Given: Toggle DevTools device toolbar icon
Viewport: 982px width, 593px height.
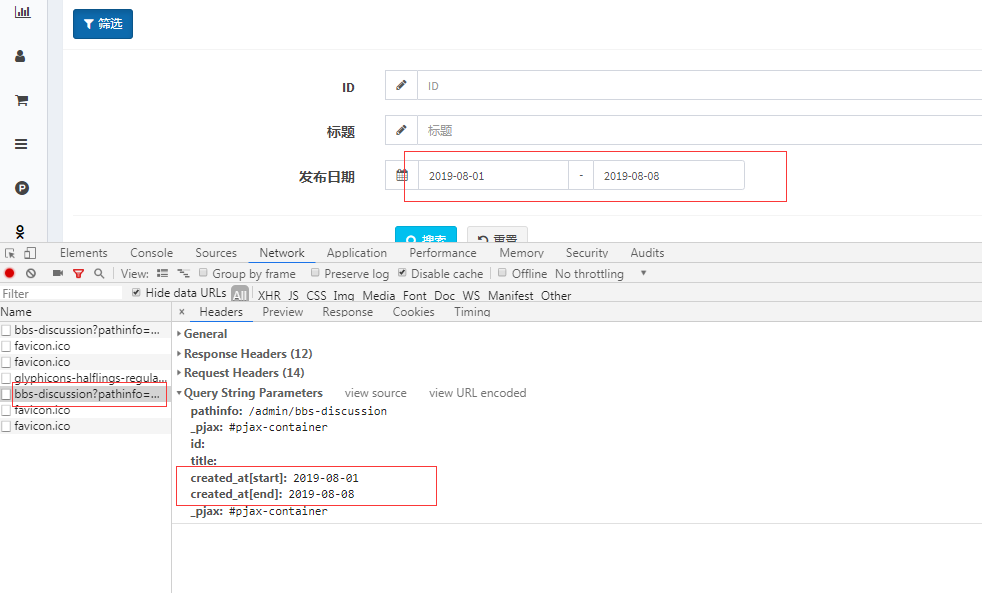Looking at the screenshot, I should pyautogui.click(x=30, y=253).
